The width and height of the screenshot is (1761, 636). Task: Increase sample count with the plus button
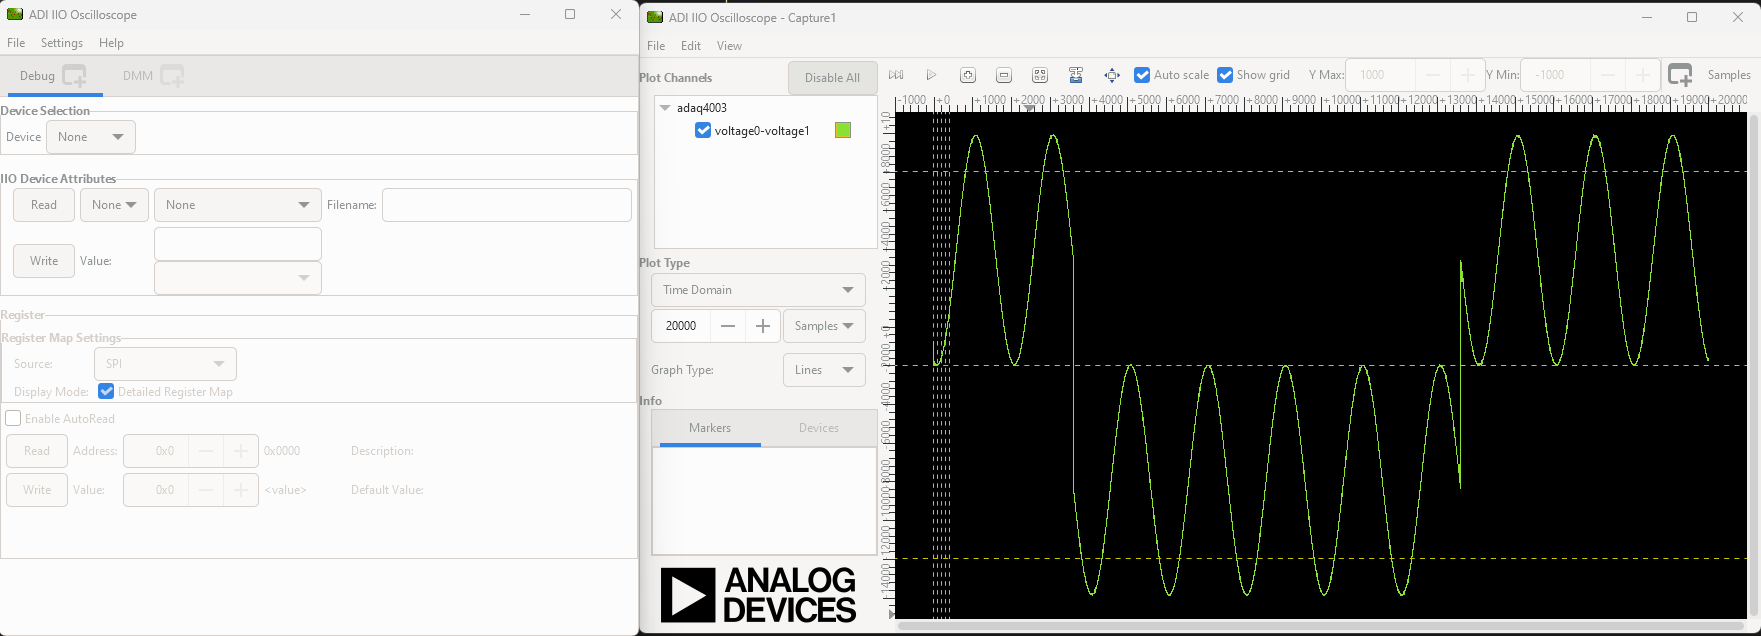762,326
